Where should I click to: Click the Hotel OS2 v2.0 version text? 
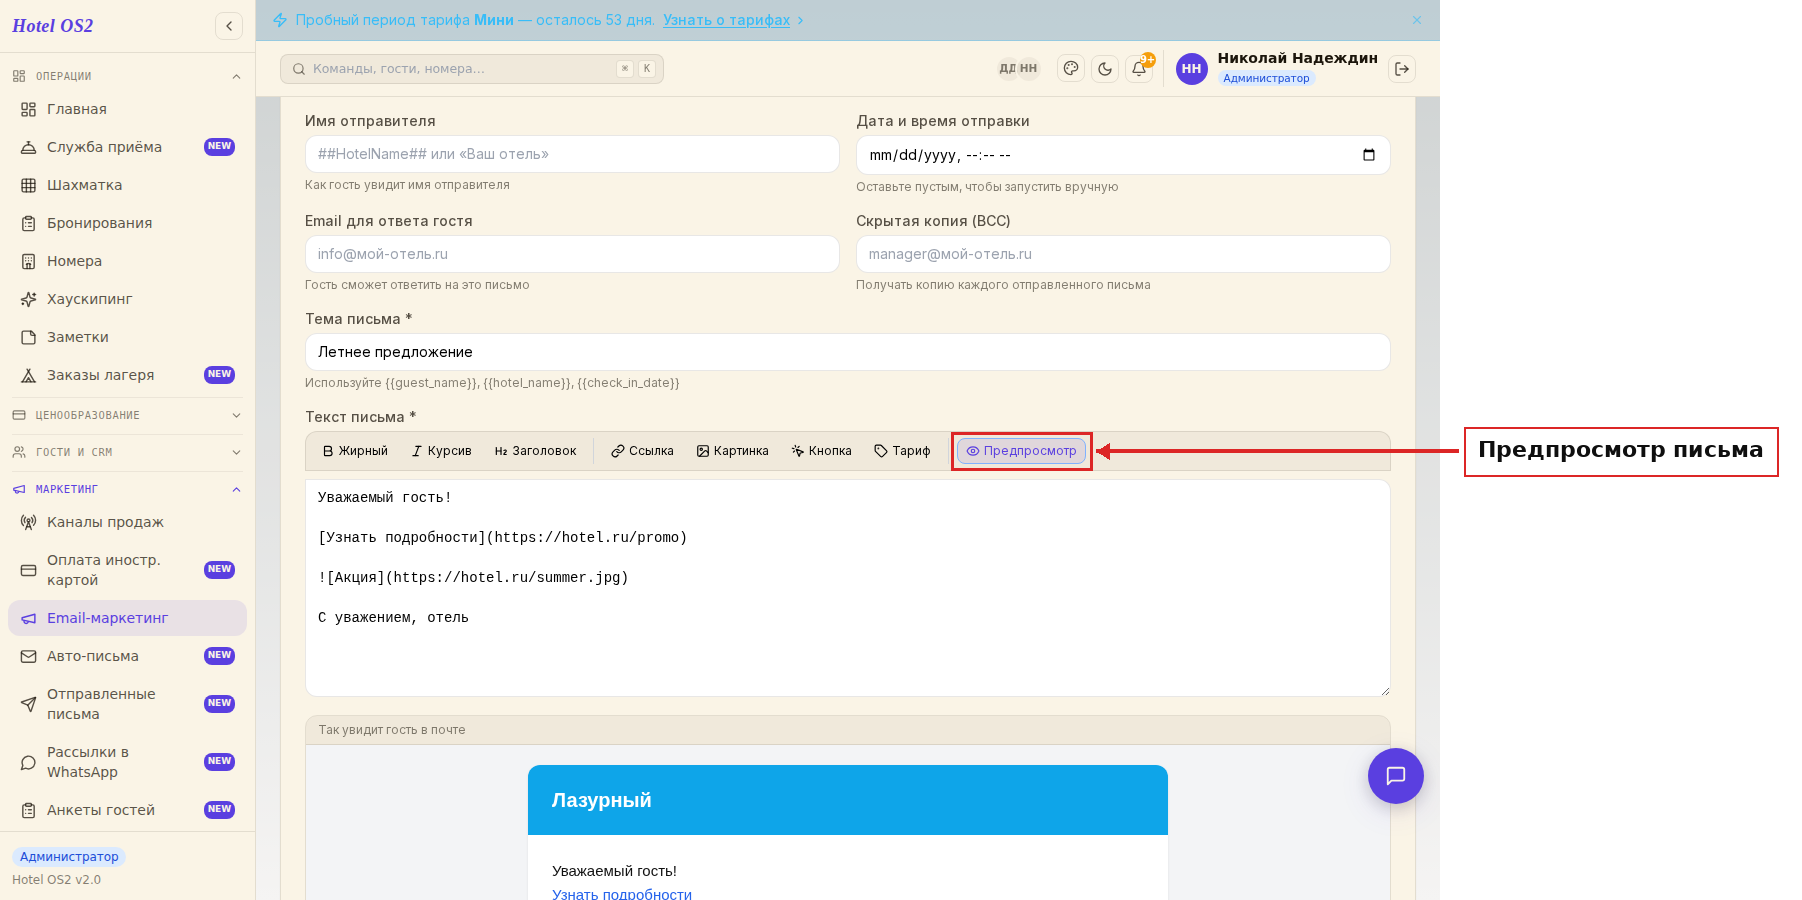[57, 880]
